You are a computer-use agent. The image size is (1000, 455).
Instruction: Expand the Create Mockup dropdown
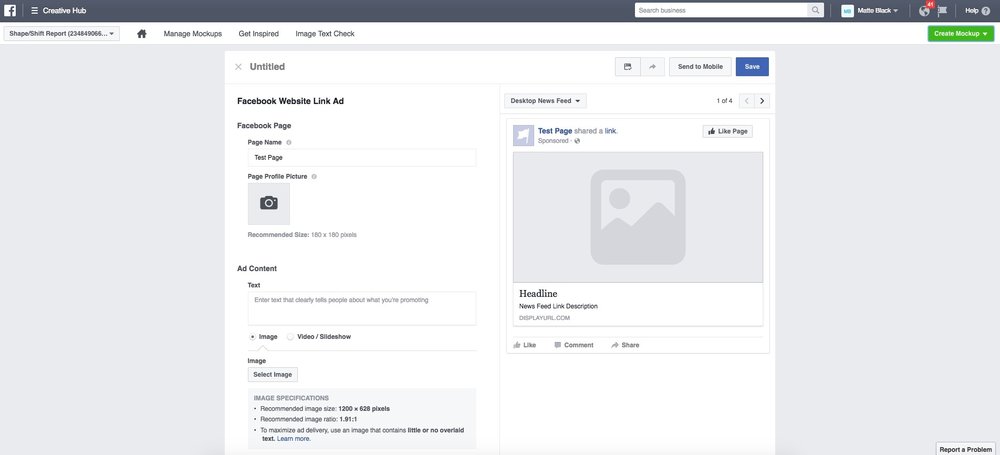[x=960, y=34]
